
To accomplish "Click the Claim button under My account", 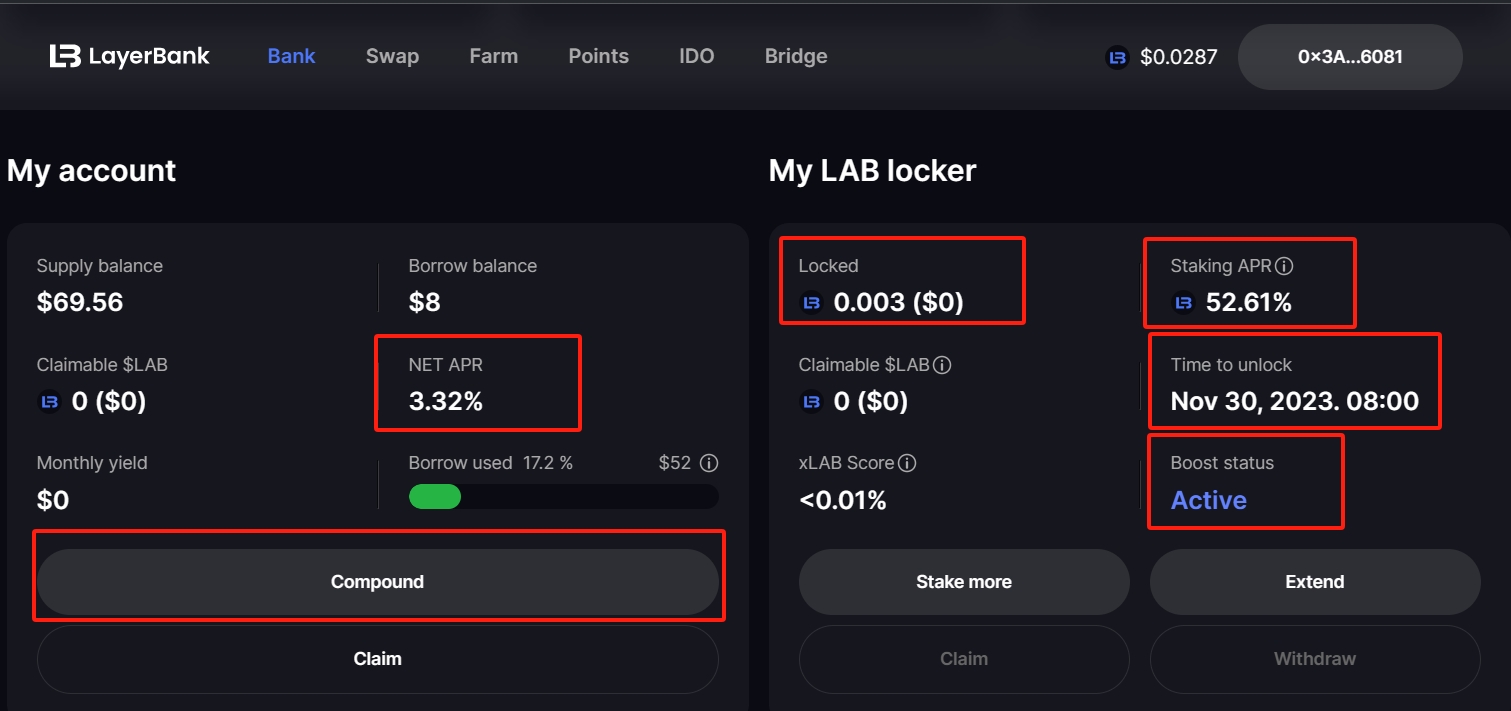I will [x=377, y=659].
